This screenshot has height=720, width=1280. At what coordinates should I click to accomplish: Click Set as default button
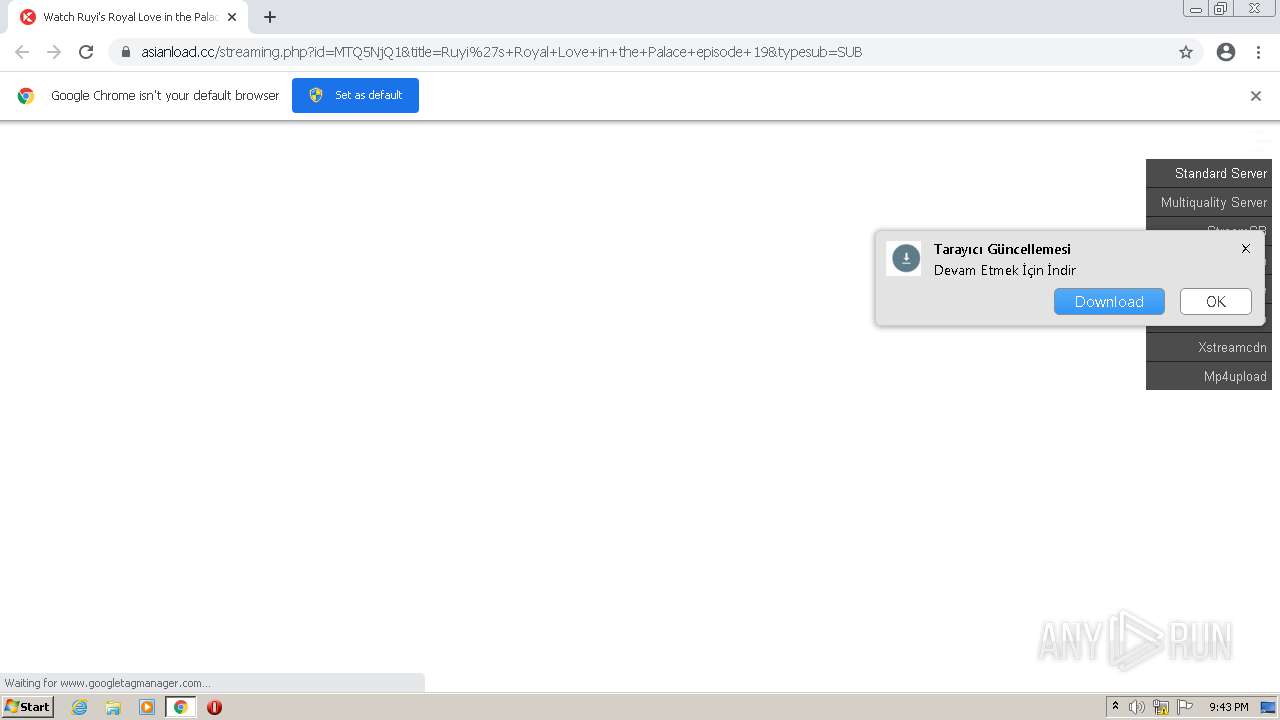[x=355, y=95]
